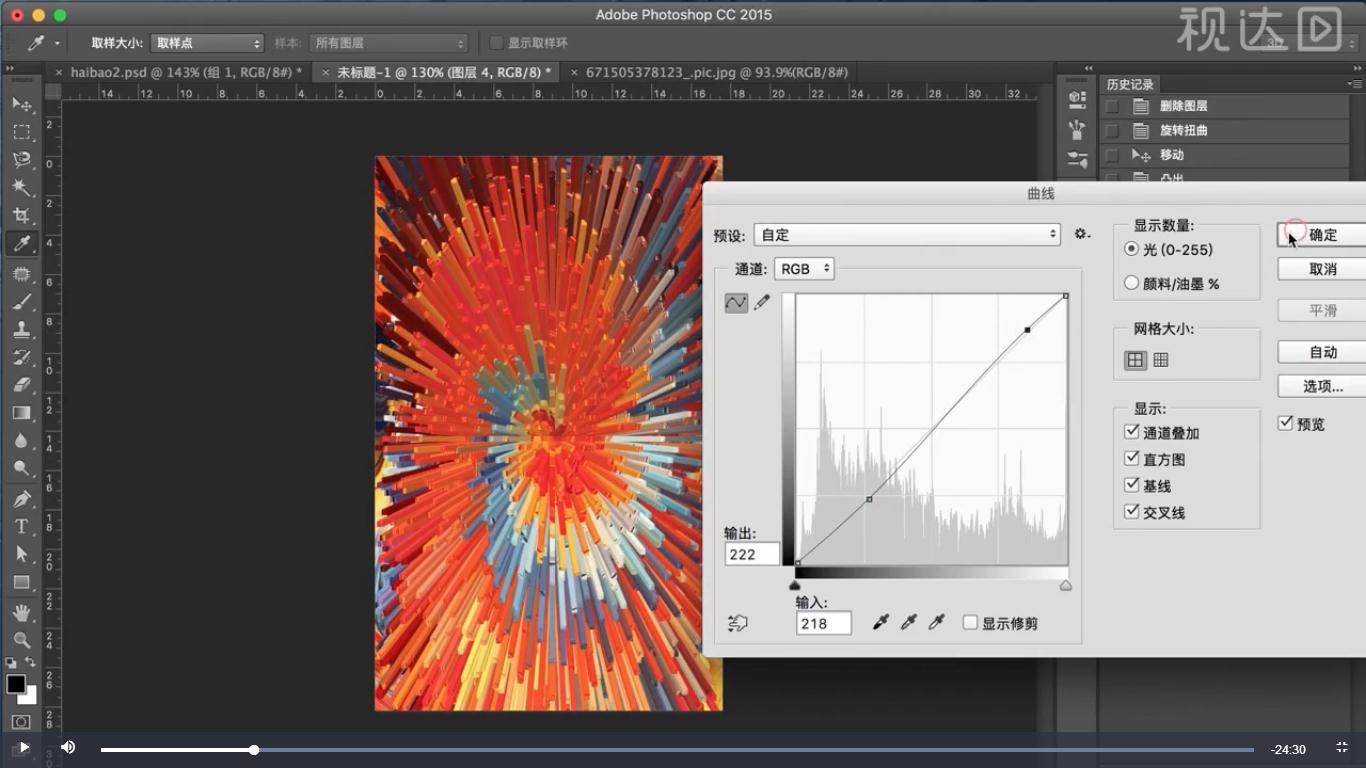Choose curve point editing mode in Curves
This screenshot has width=1366, height=768.
tap(736, 302)
